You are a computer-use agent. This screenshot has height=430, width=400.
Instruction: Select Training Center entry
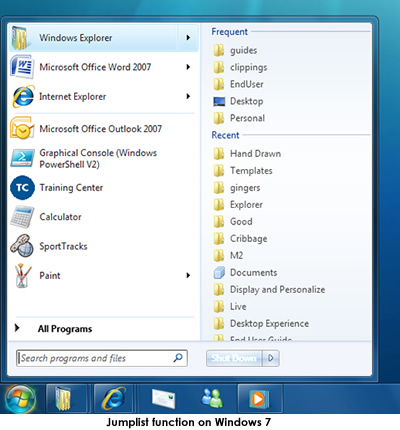103,187
